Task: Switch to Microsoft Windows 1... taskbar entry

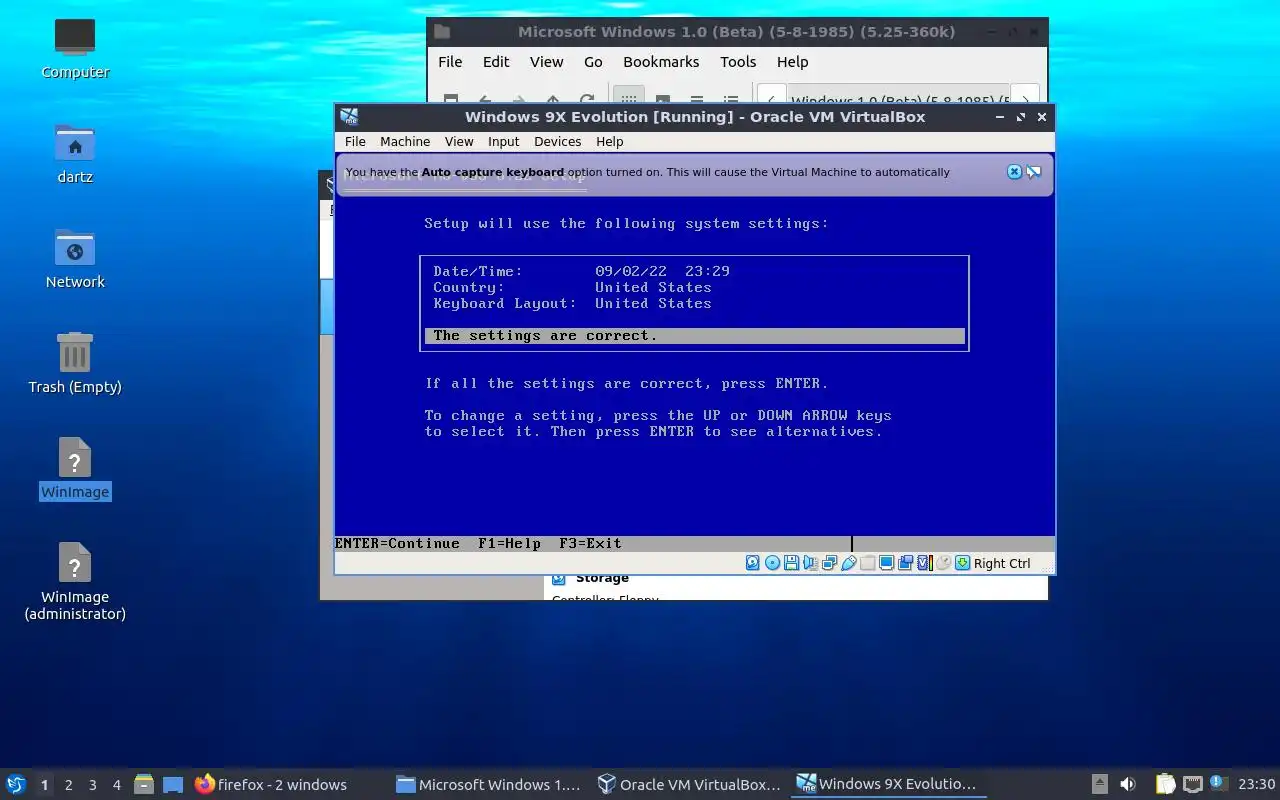Action: pyautogui.click(x=488, y=785)
